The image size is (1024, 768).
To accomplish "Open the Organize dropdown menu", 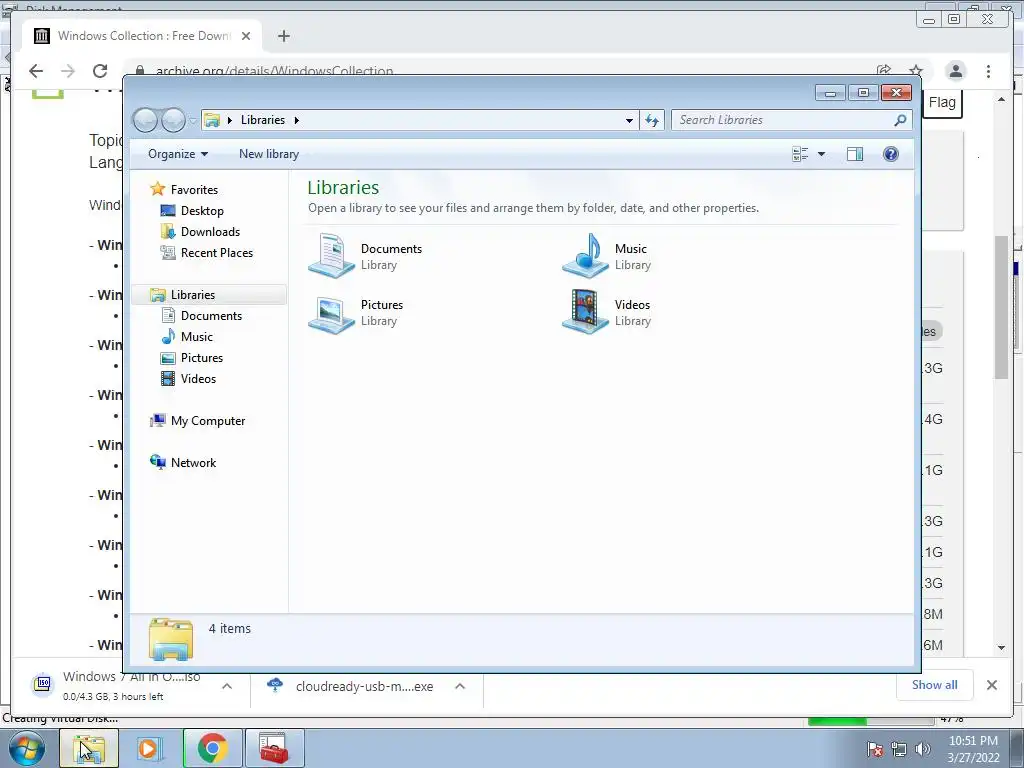I will click(x=178, y=154).
